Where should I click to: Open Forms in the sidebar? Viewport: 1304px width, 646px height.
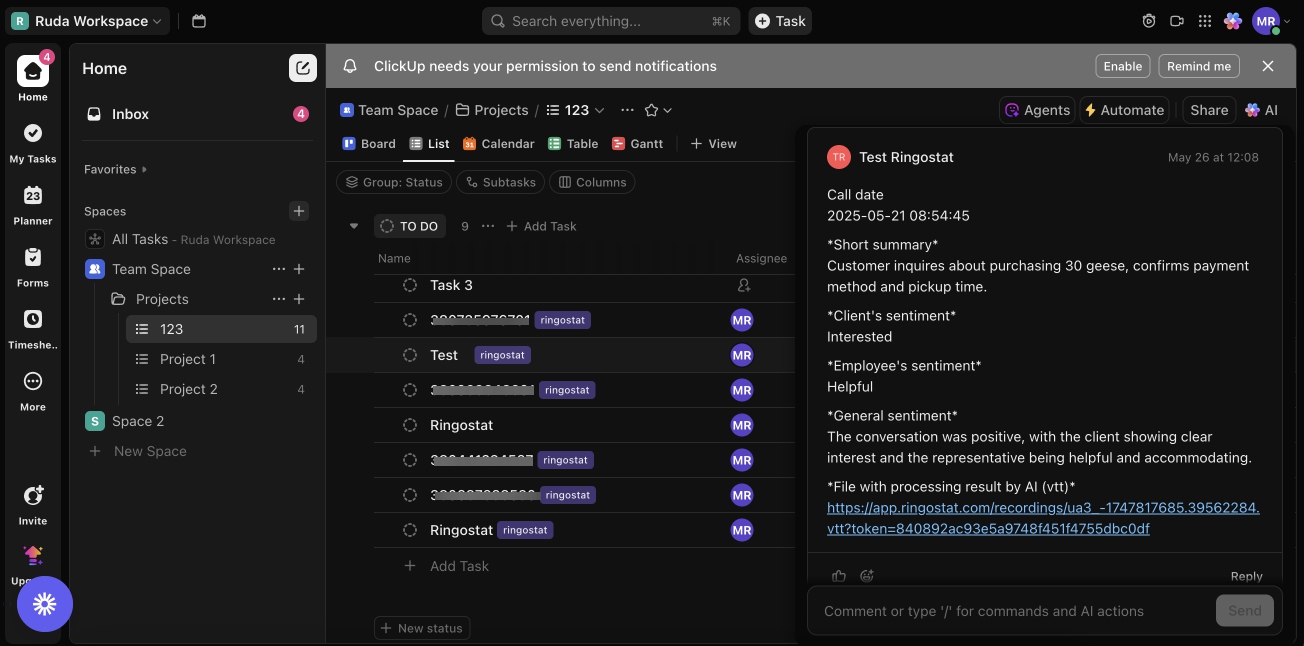pos(33,265)
